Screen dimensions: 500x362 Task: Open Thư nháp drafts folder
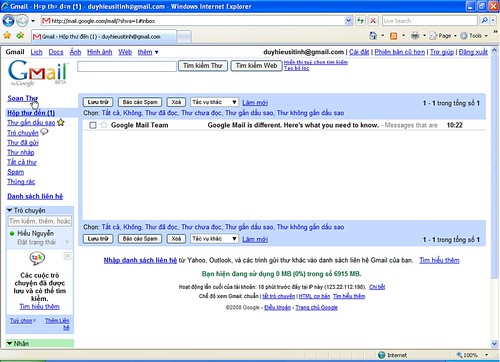tap(21, 152)
